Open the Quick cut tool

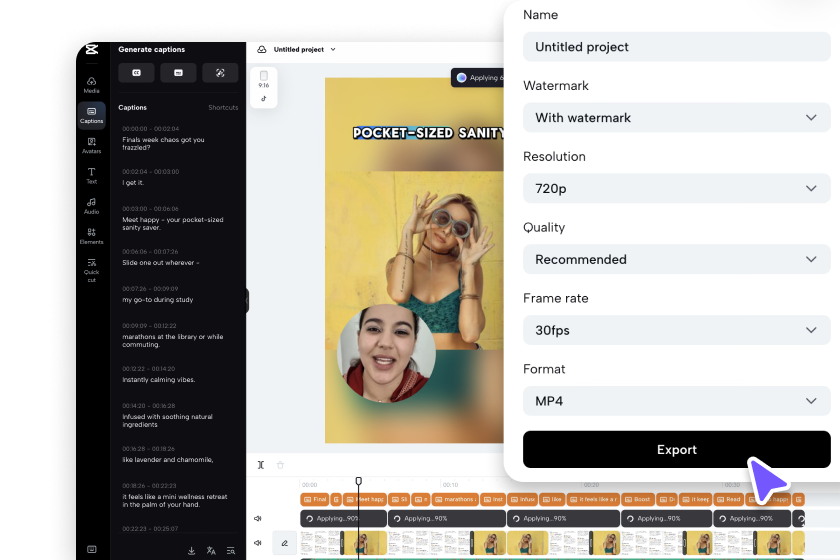92,270
